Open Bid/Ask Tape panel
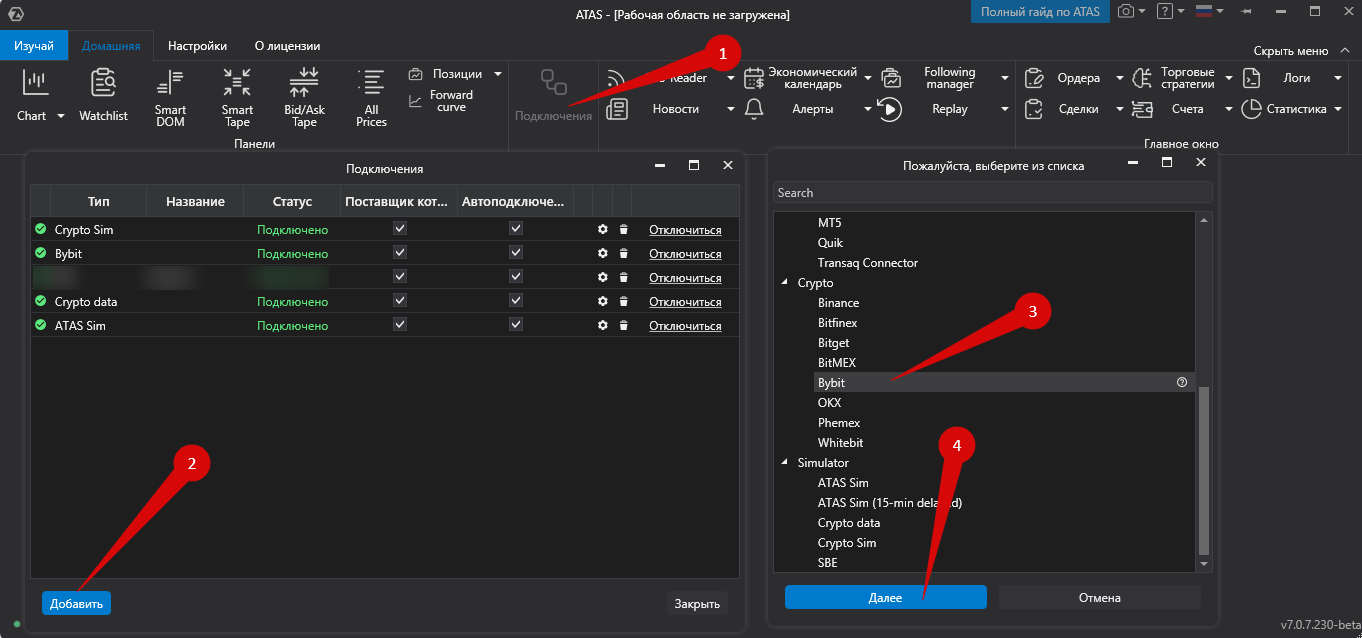Viewport: 1362px width, 638px height. pos(304,97)
